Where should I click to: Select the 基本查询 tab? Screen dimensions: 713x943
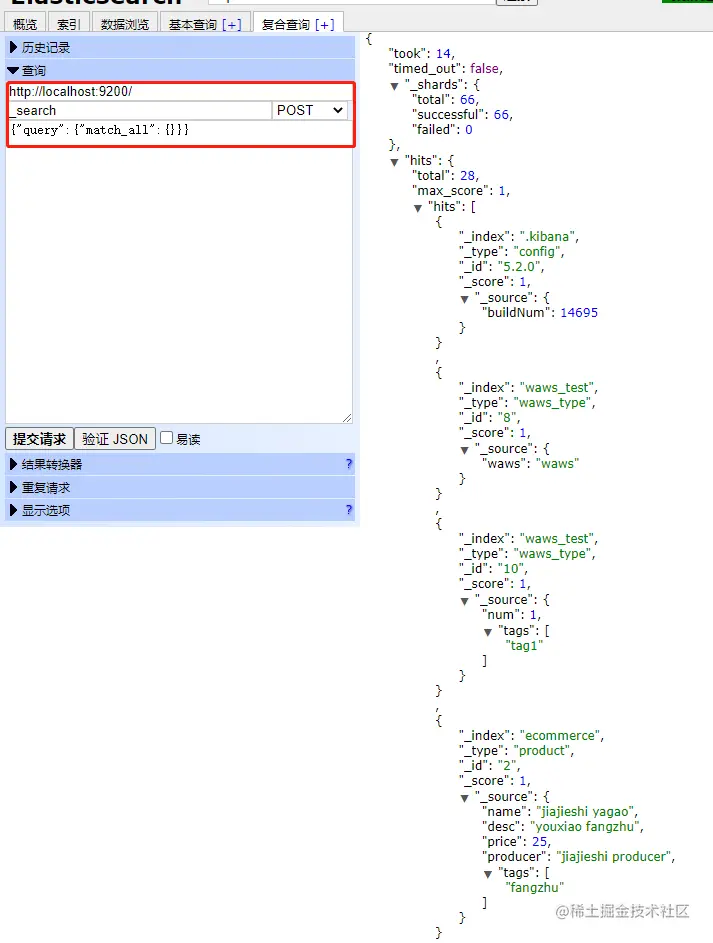click(x=192, y=24)
